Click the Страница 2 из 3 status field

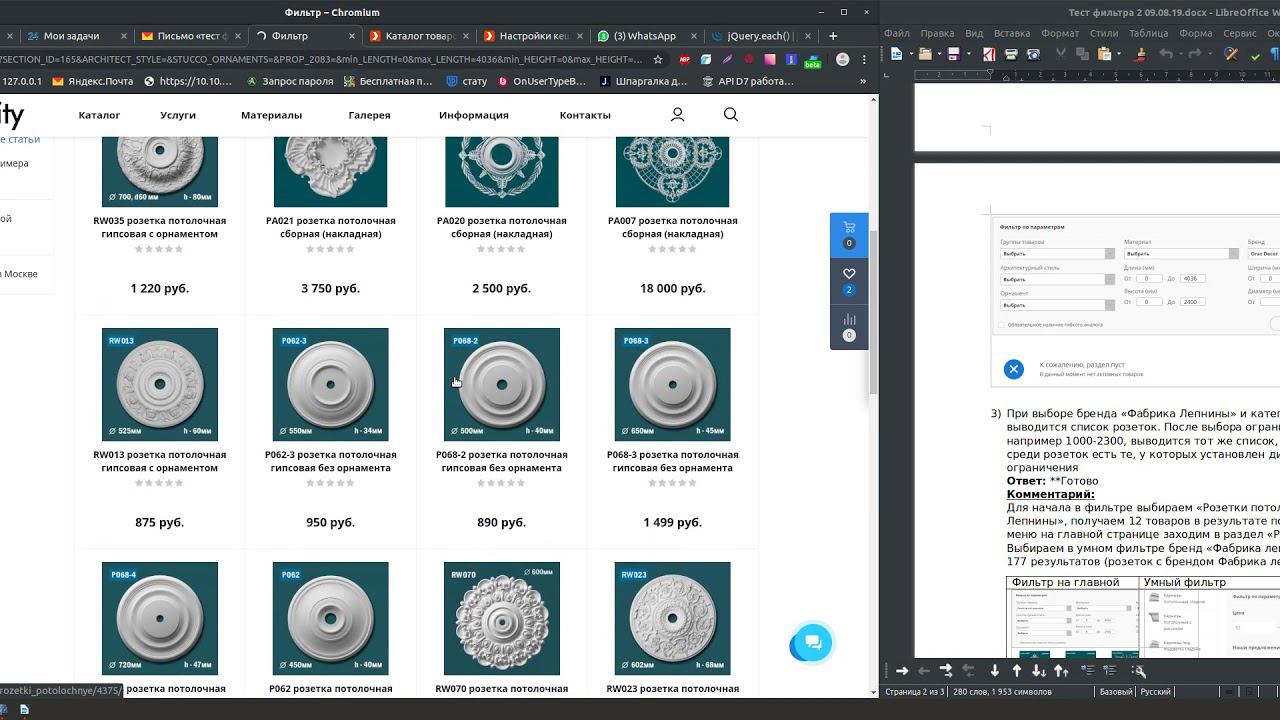click(x=914, y=692)
